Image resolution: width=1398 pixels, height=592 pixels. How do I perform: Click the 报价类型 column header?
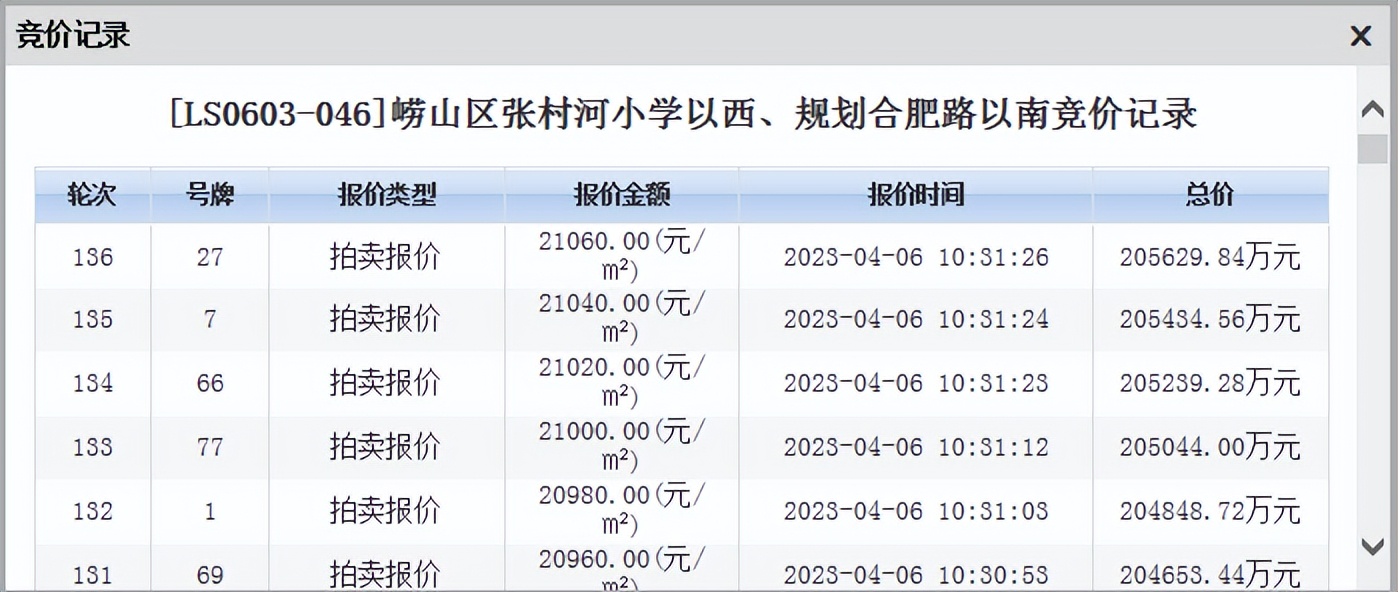[x=386, y=195]
